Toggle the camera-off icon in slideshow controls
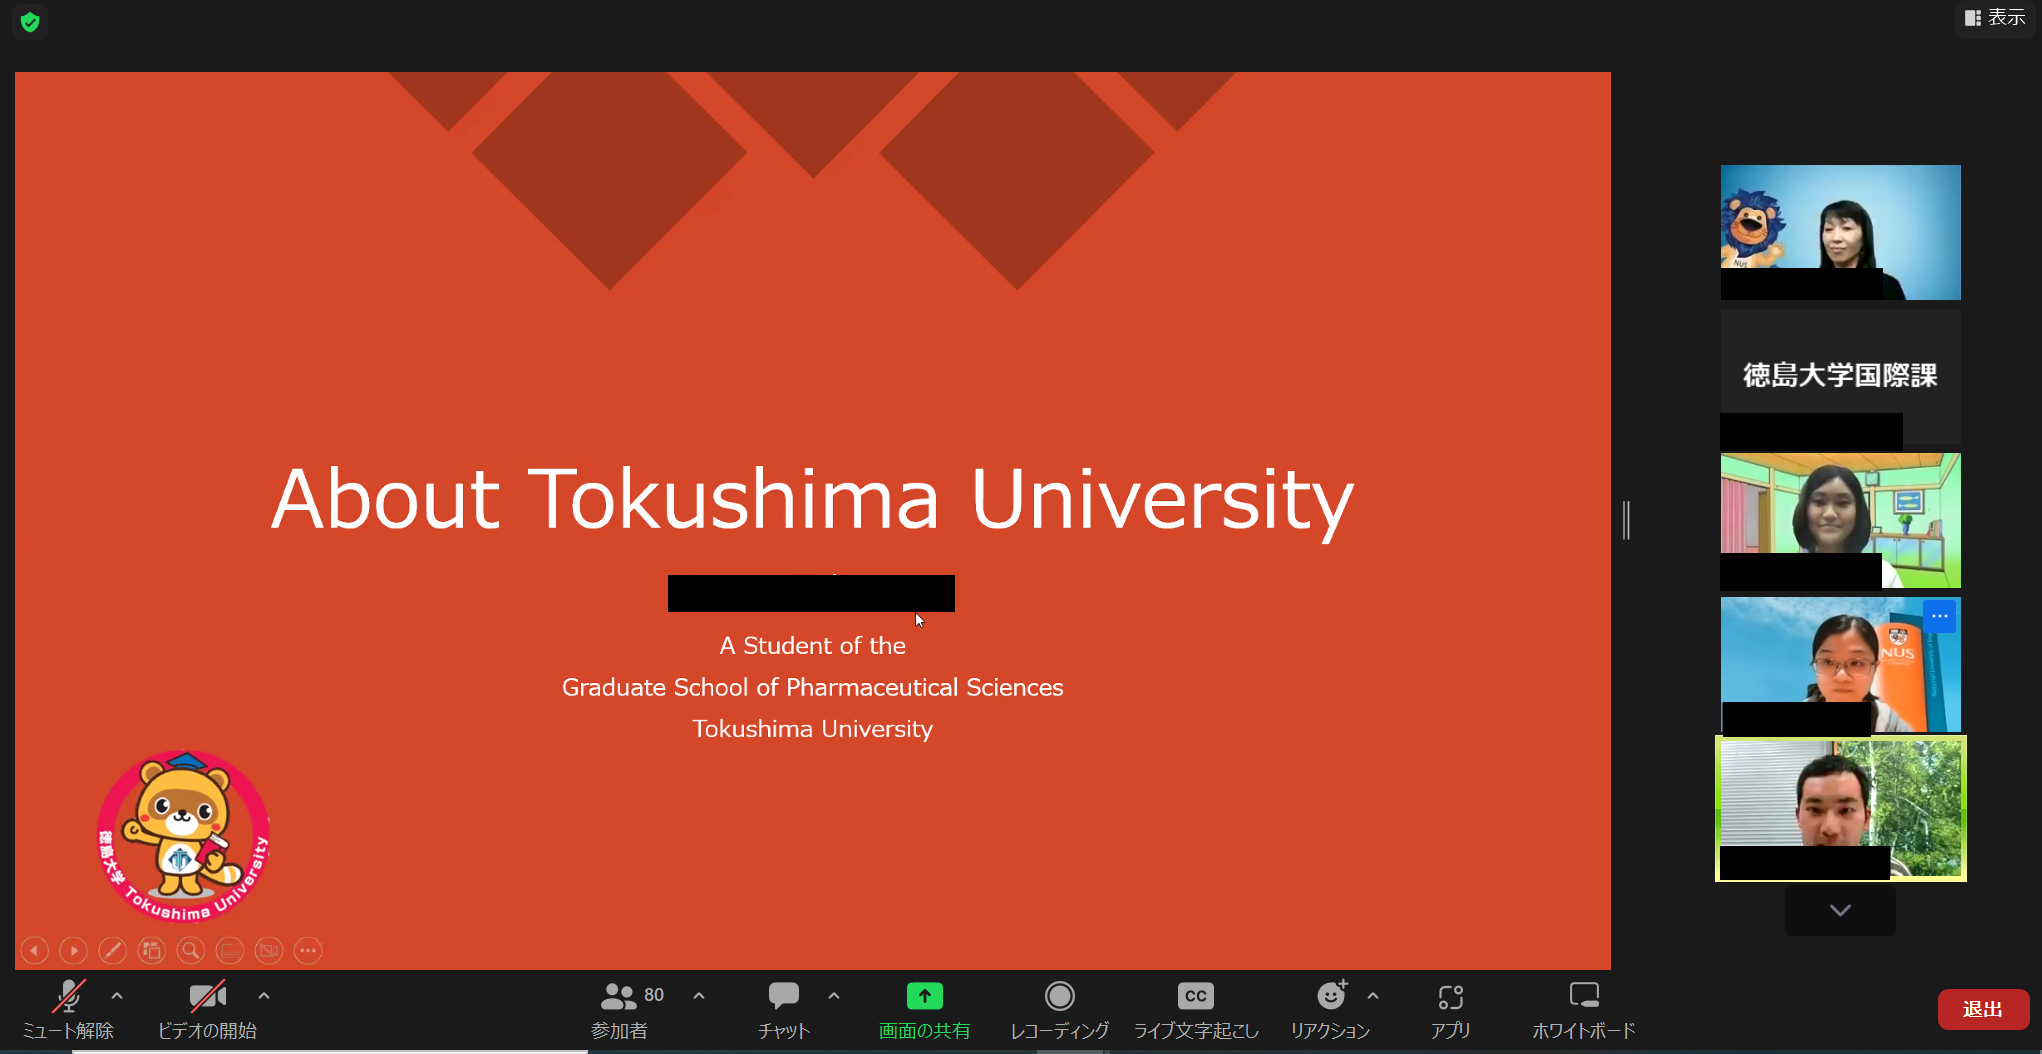2042x1054 pixels. [x=269, y=950]
